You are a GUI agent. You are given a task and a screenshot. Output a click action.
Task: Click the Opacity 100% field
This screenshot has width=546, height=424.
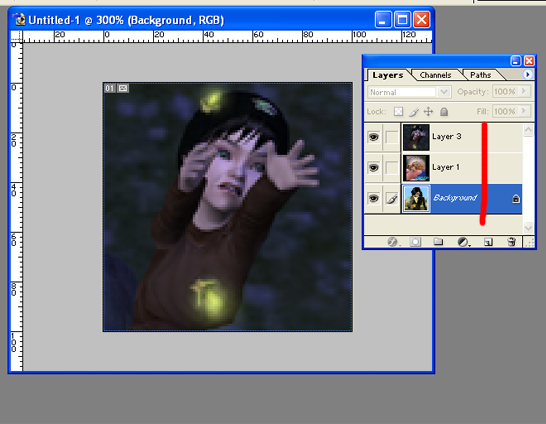(x=505, y=92)
